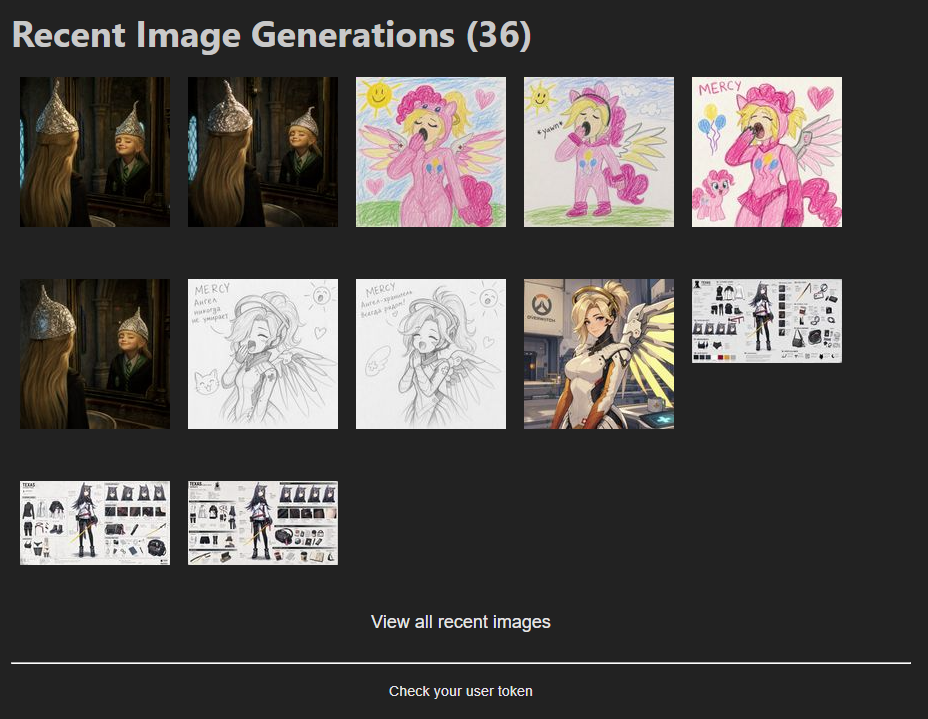Open crayon drawing with sun and green grass hearts
This screenshot has height=719, width=928.
(x=431, y=151)
